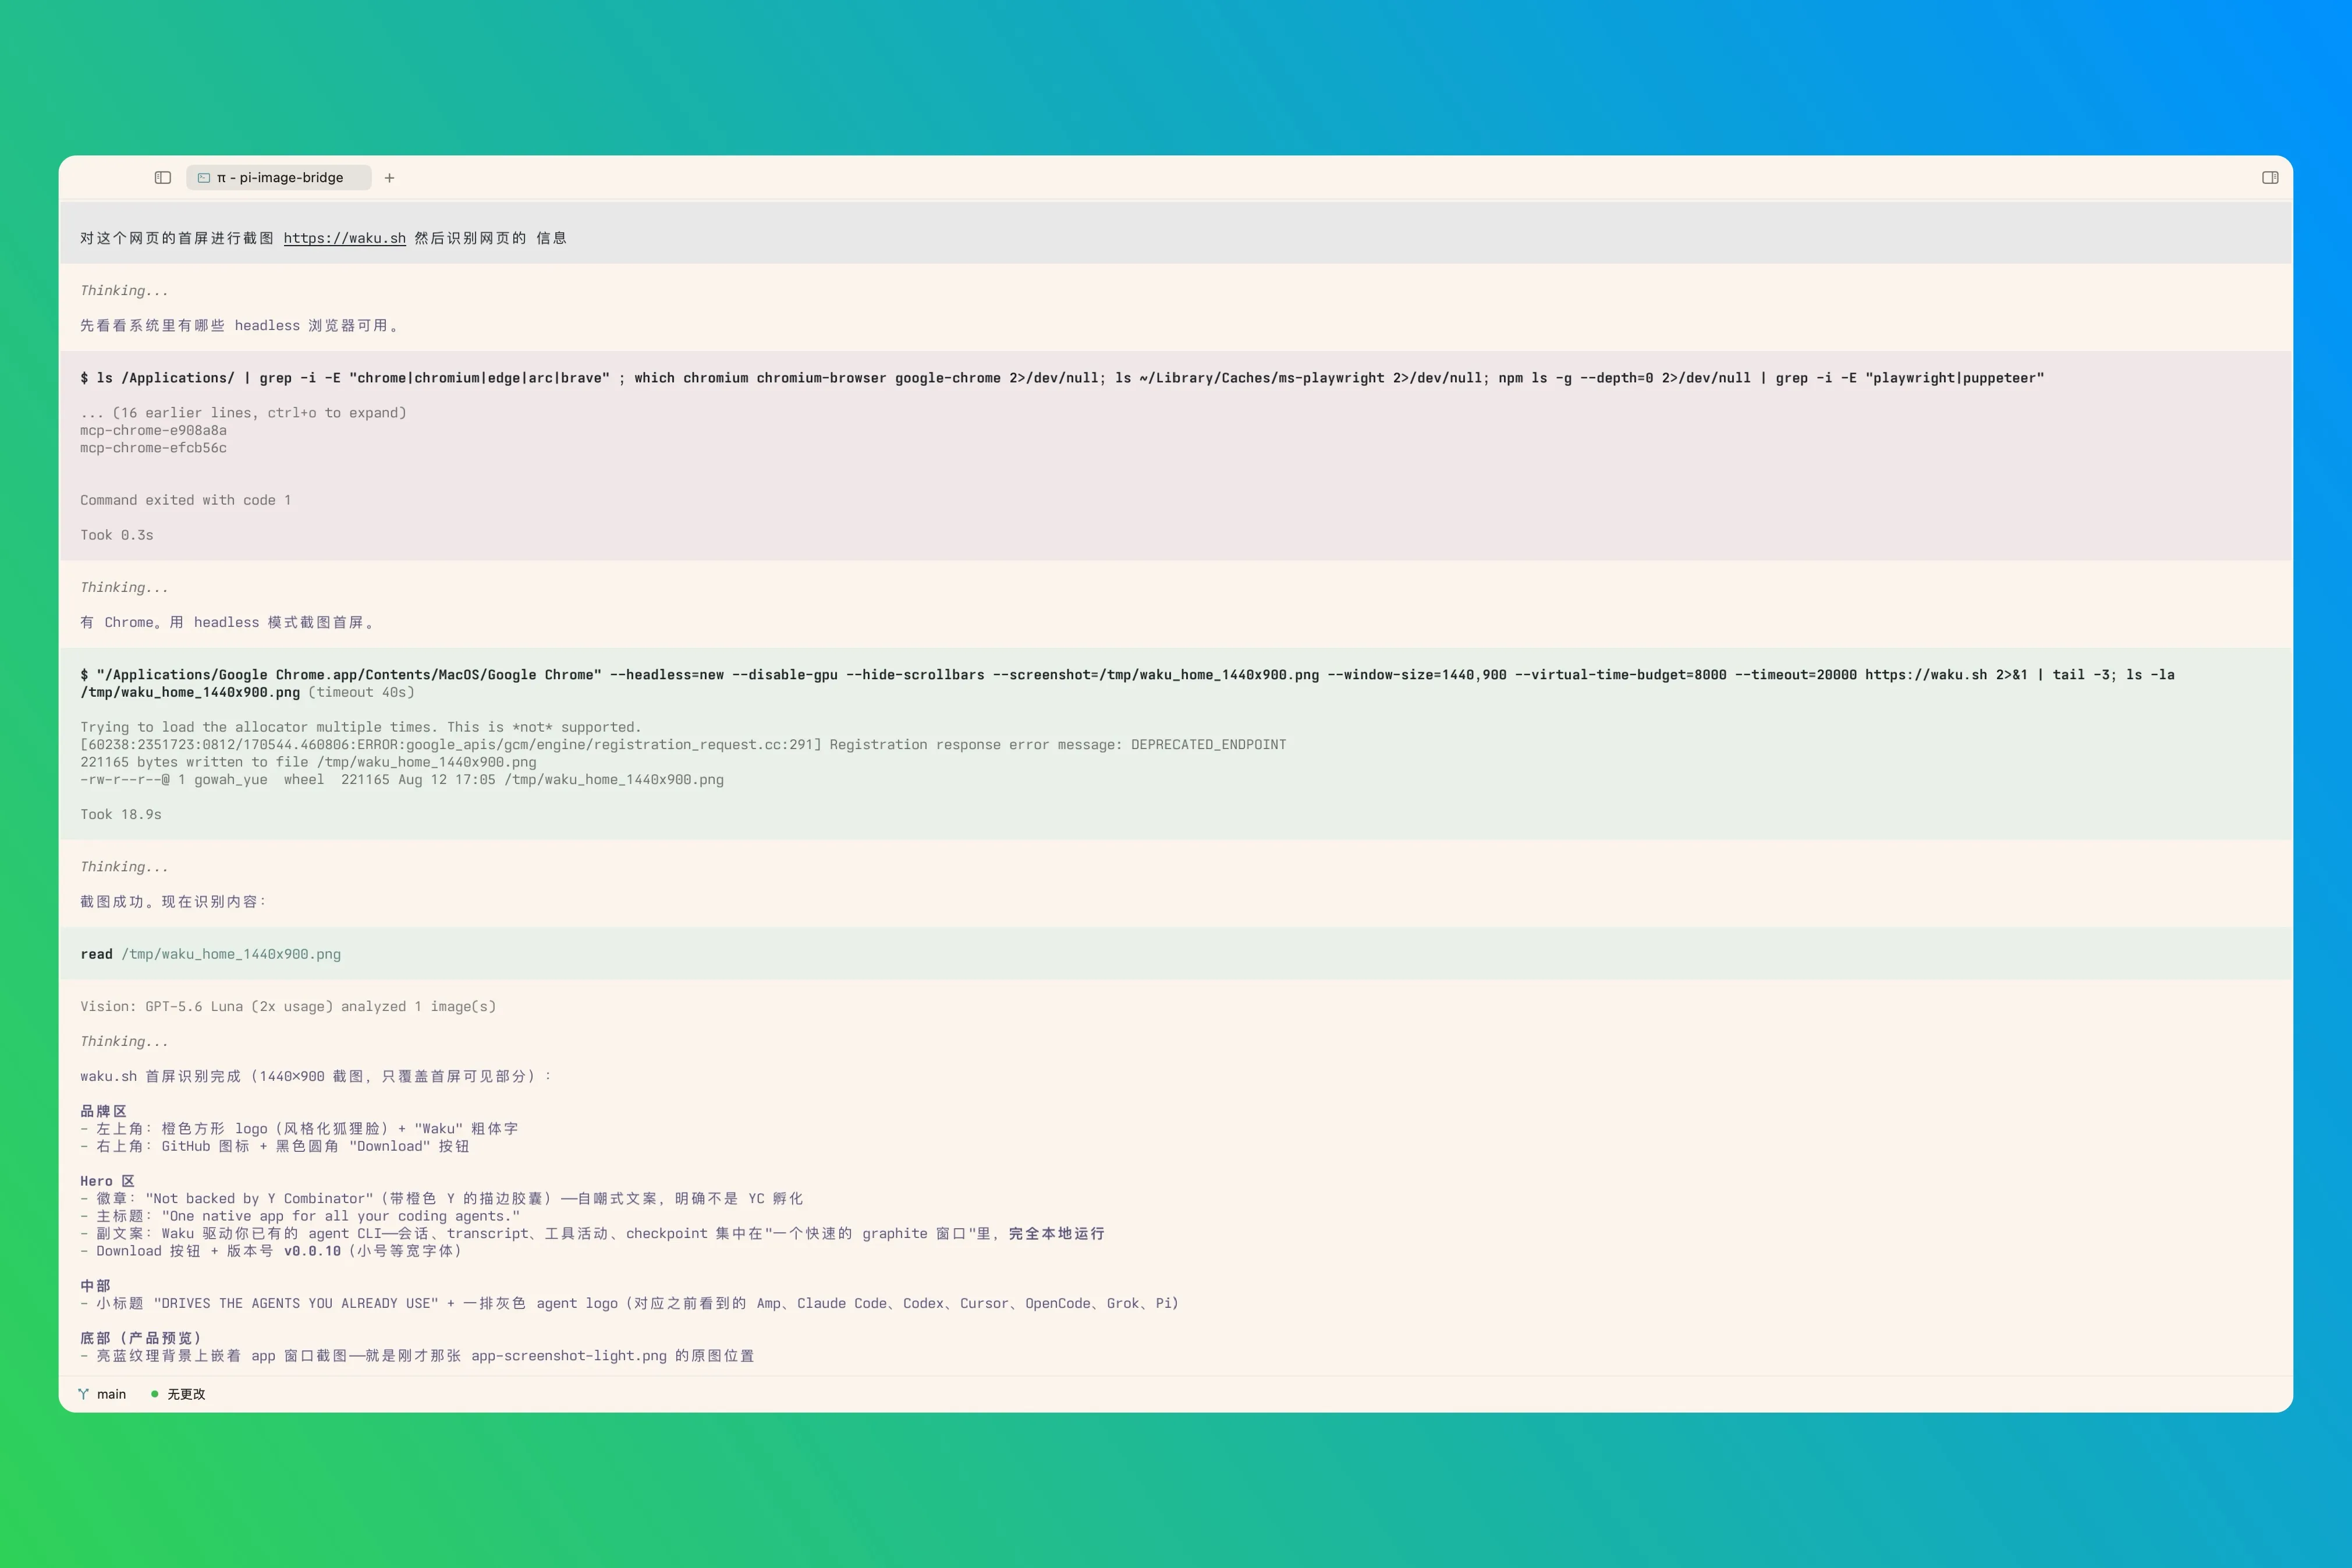The width and height of the screenshot is (2352, 1568).
Task: Click the Took 0.3s timing line
Action: pyautogui.click(x=117, y=535)
